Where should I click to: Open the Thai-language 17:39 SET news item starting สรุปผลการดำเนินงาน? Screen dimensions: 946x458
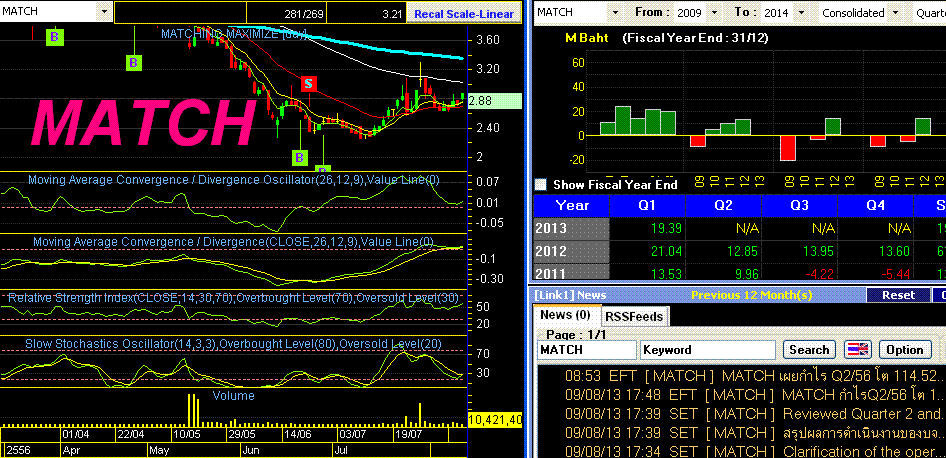(754, 433)
